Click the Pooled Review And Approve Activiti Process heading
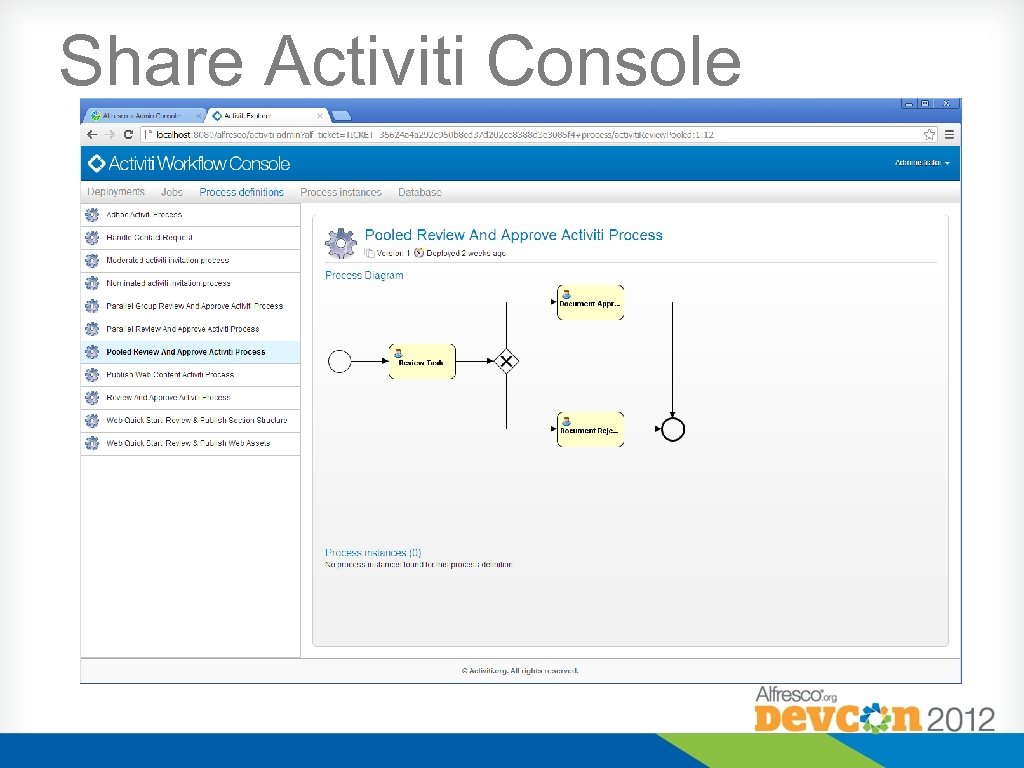The width and height of the screenshot is (1024, 768). tap(513, 235)
